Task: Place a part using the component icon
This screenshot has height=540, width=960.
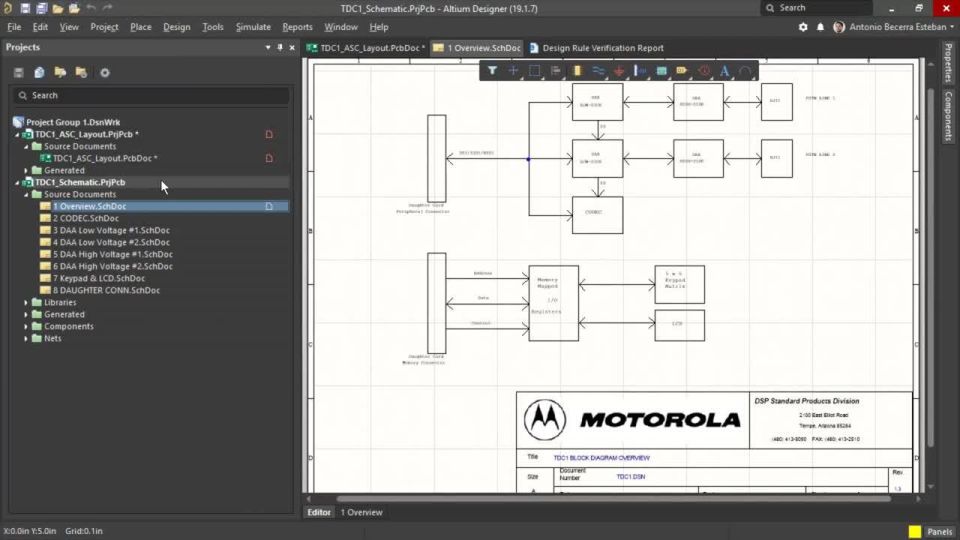Action: pos(577,71)
